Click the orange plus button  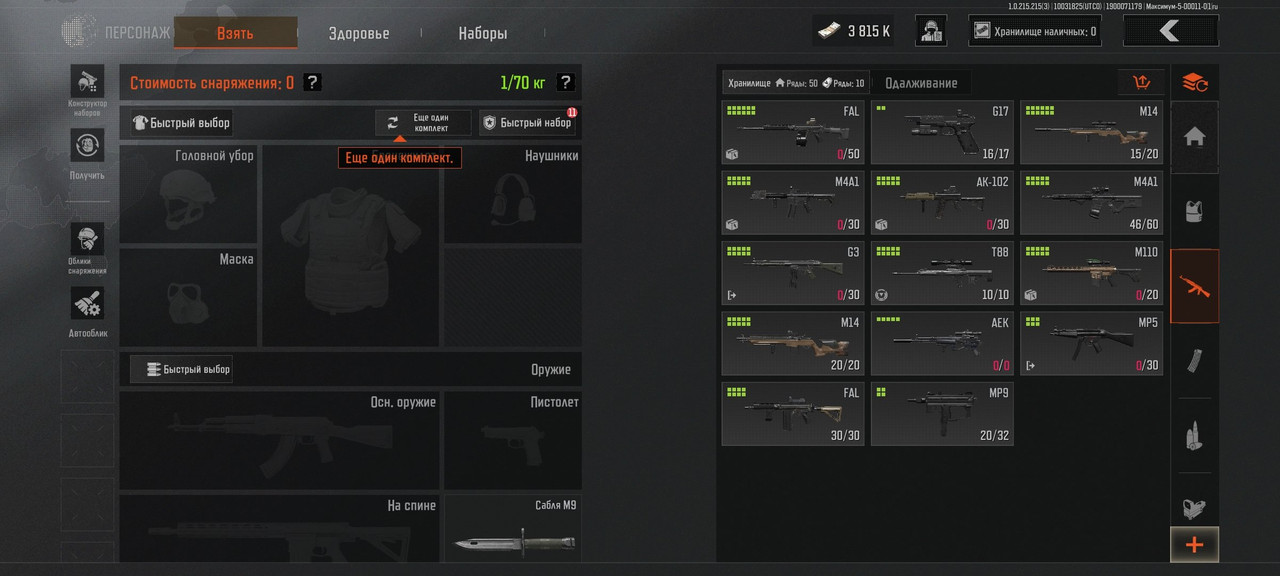pyautogui.click(x=1194, y=545)
